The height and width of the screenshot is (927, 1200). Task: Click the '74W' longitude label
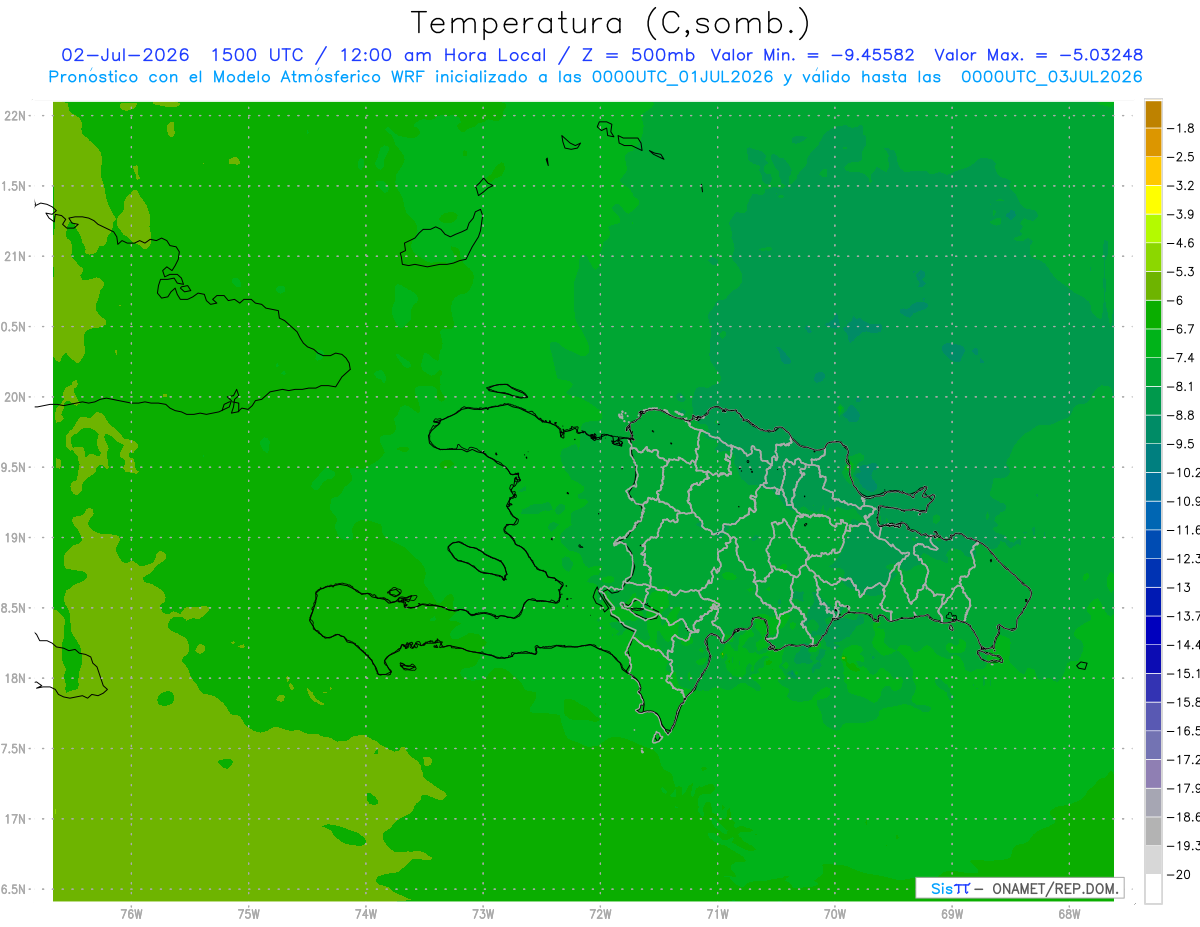[365, 913]
